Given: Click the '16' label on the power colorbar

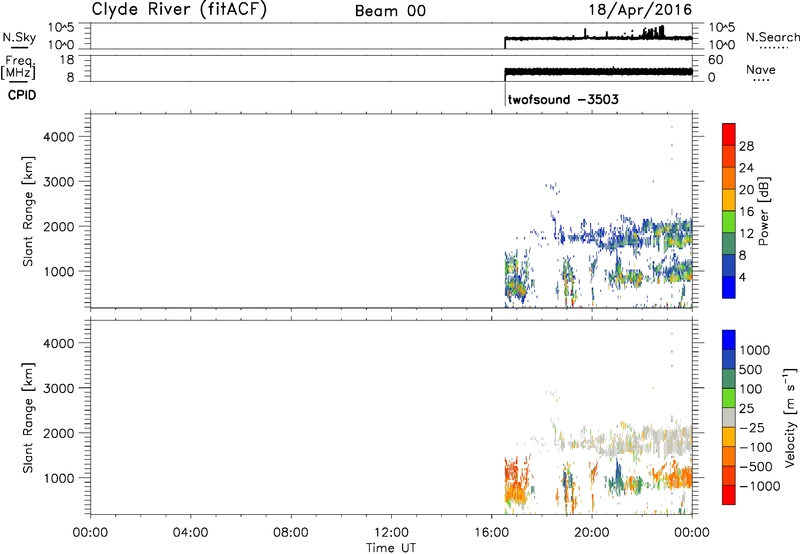Looking at the screenshot, I should coord(746,212).
